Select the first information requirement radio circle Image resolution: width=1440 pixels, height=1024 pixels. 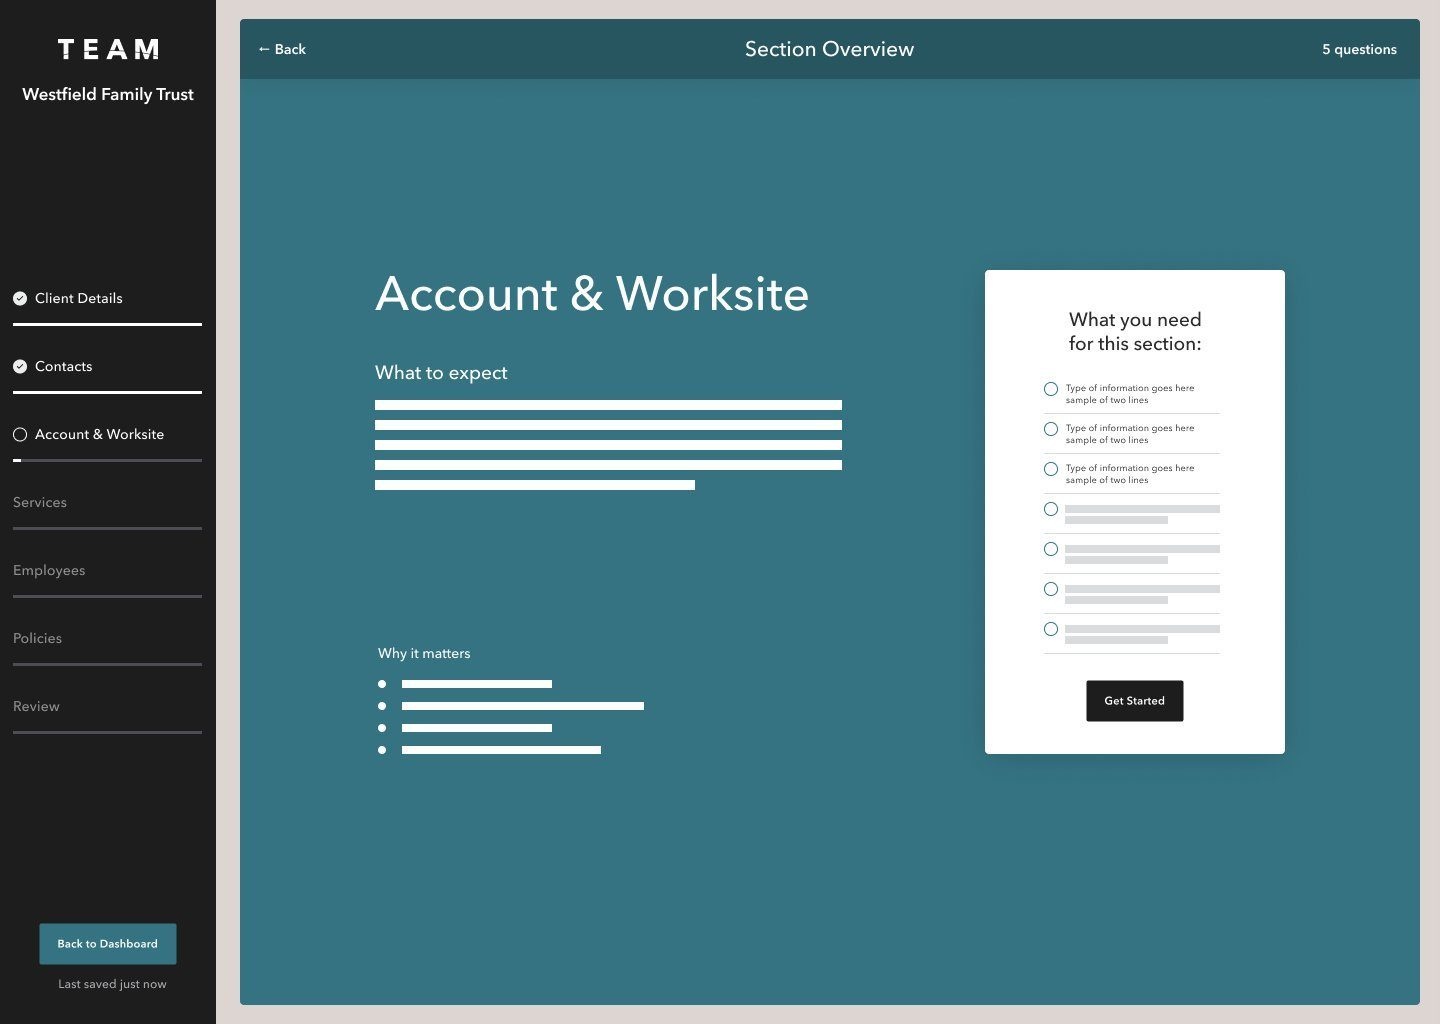pyautogui.click(x=1051, y=389)
